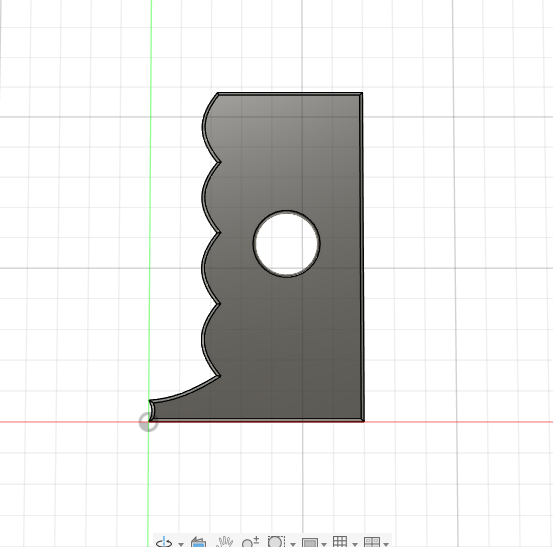Select the Zoom magnifier tool

coord(251,542)
